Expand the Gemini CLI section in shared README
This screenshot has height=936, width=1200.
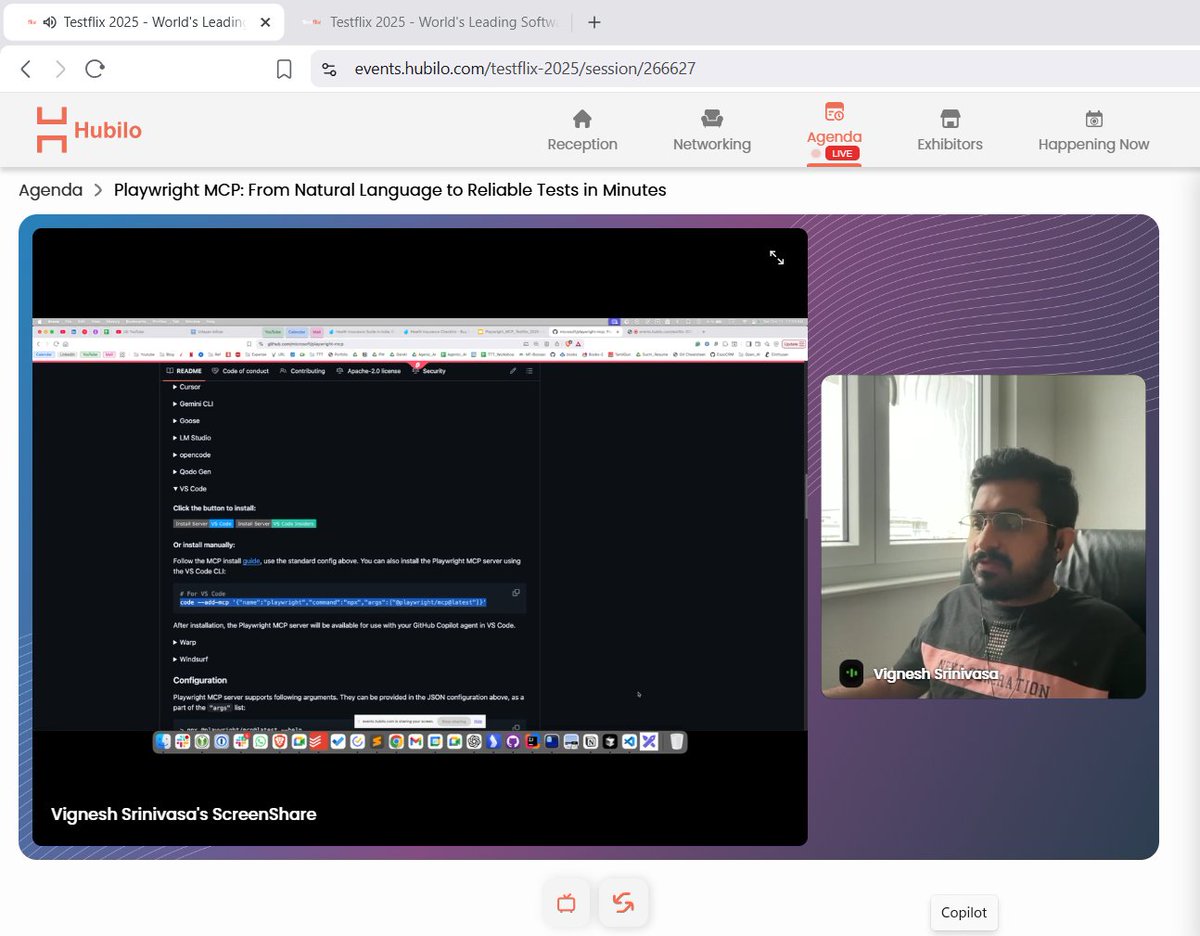[193, 404]
